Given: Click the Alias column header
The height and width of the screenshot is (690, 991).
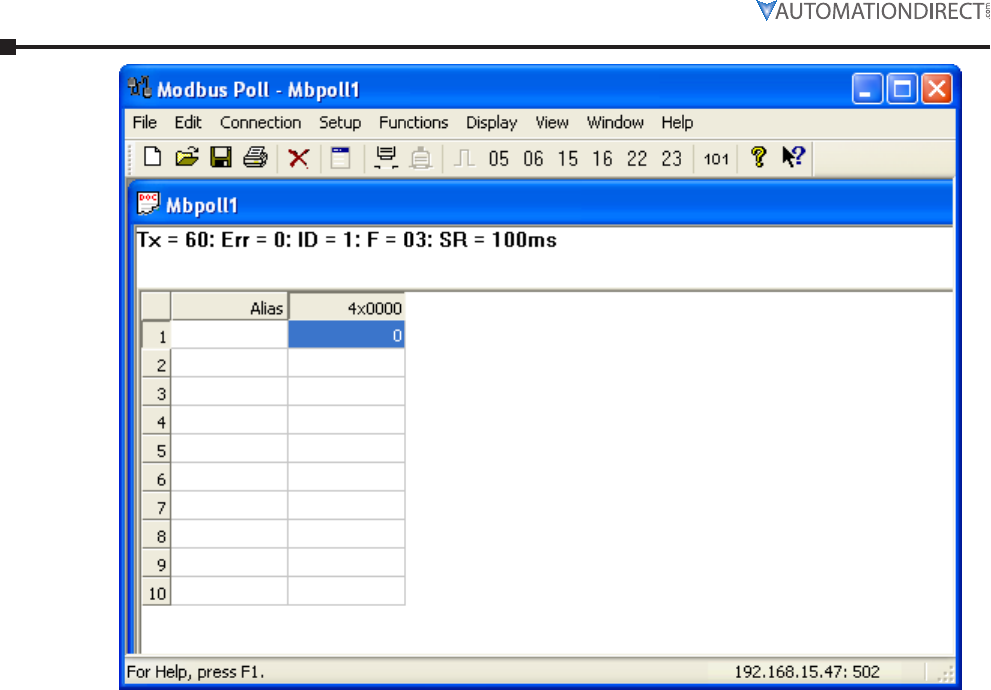Looking at the screenshot, I should pos(229,307).
